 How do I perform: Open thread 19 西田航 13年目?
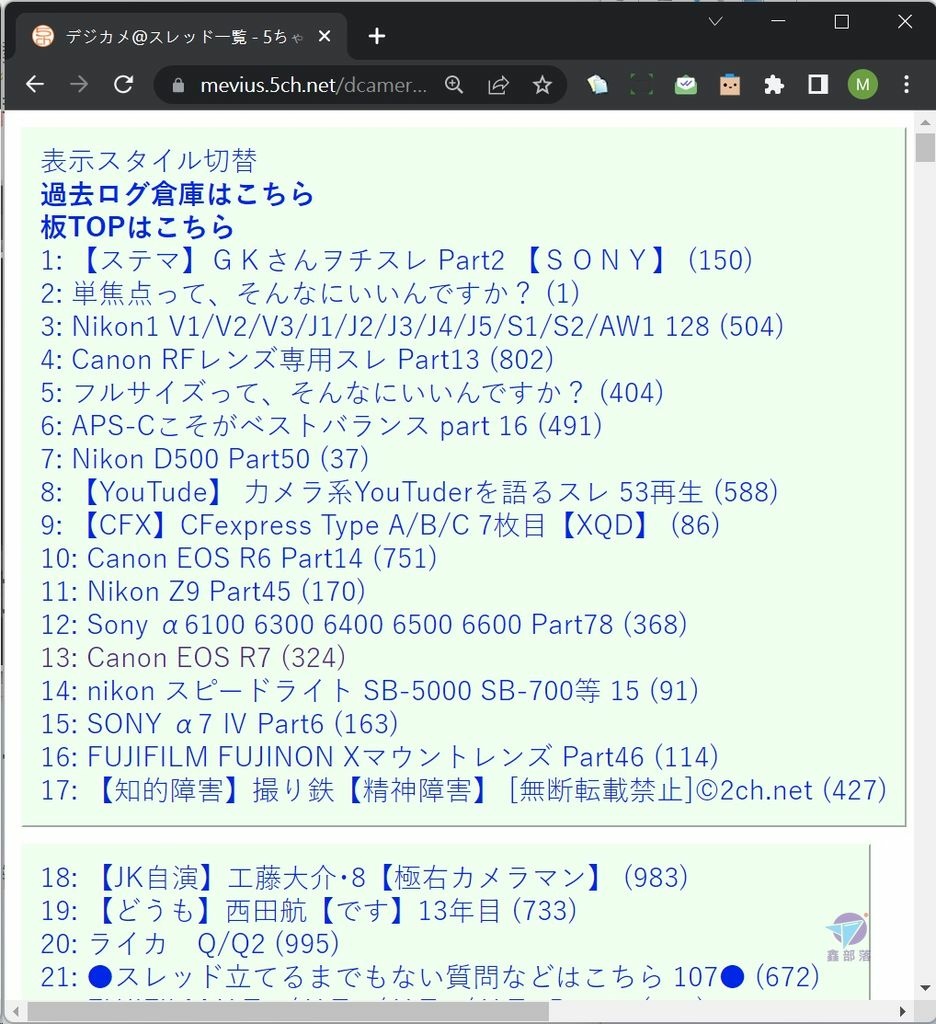click(308, 910)
